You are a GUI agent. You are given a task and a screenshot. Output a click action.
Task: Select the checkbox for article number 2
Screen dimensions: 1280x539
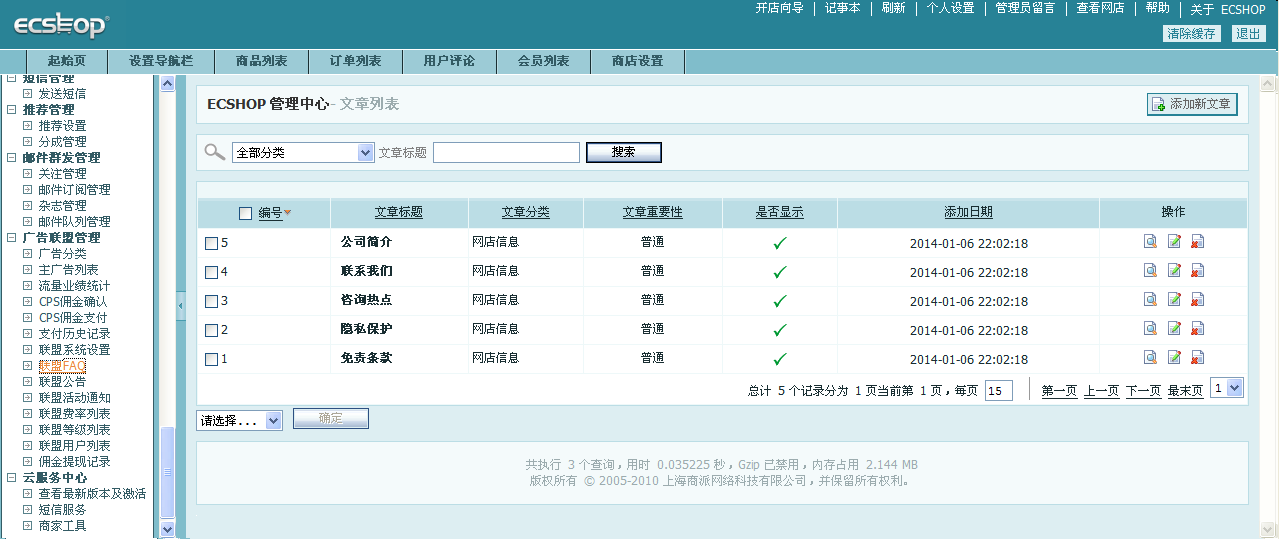pos(211,330)
